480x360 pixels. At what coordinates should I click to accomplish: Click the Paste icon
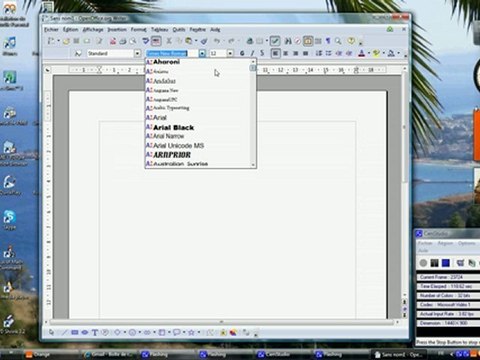189,41
